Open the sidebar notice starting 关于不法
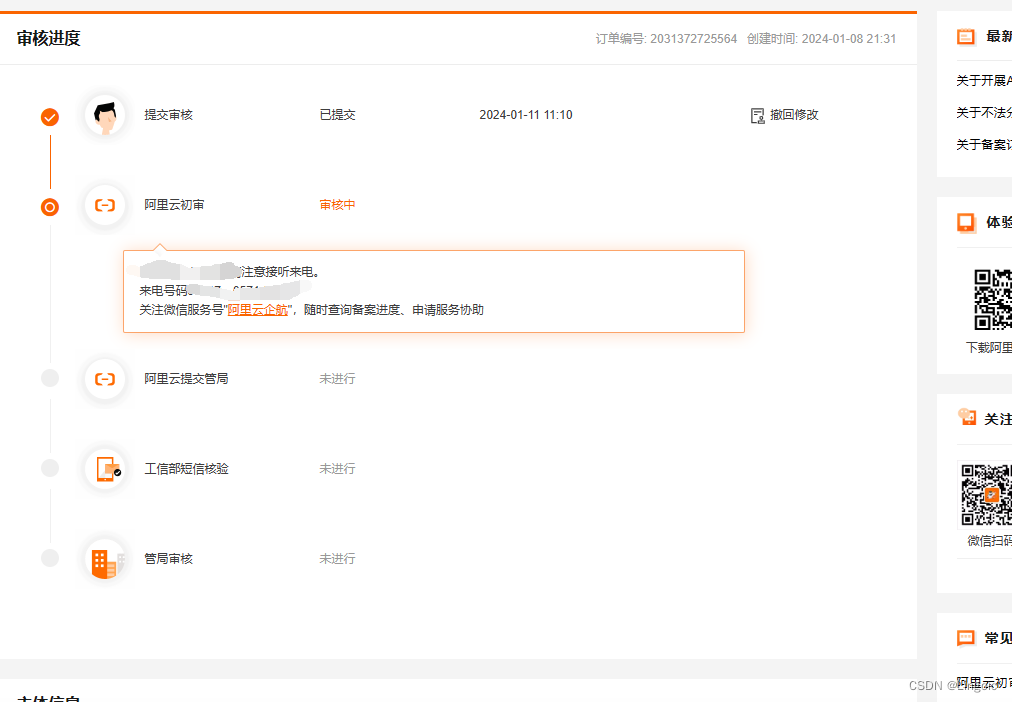 [x=984, y=113]
